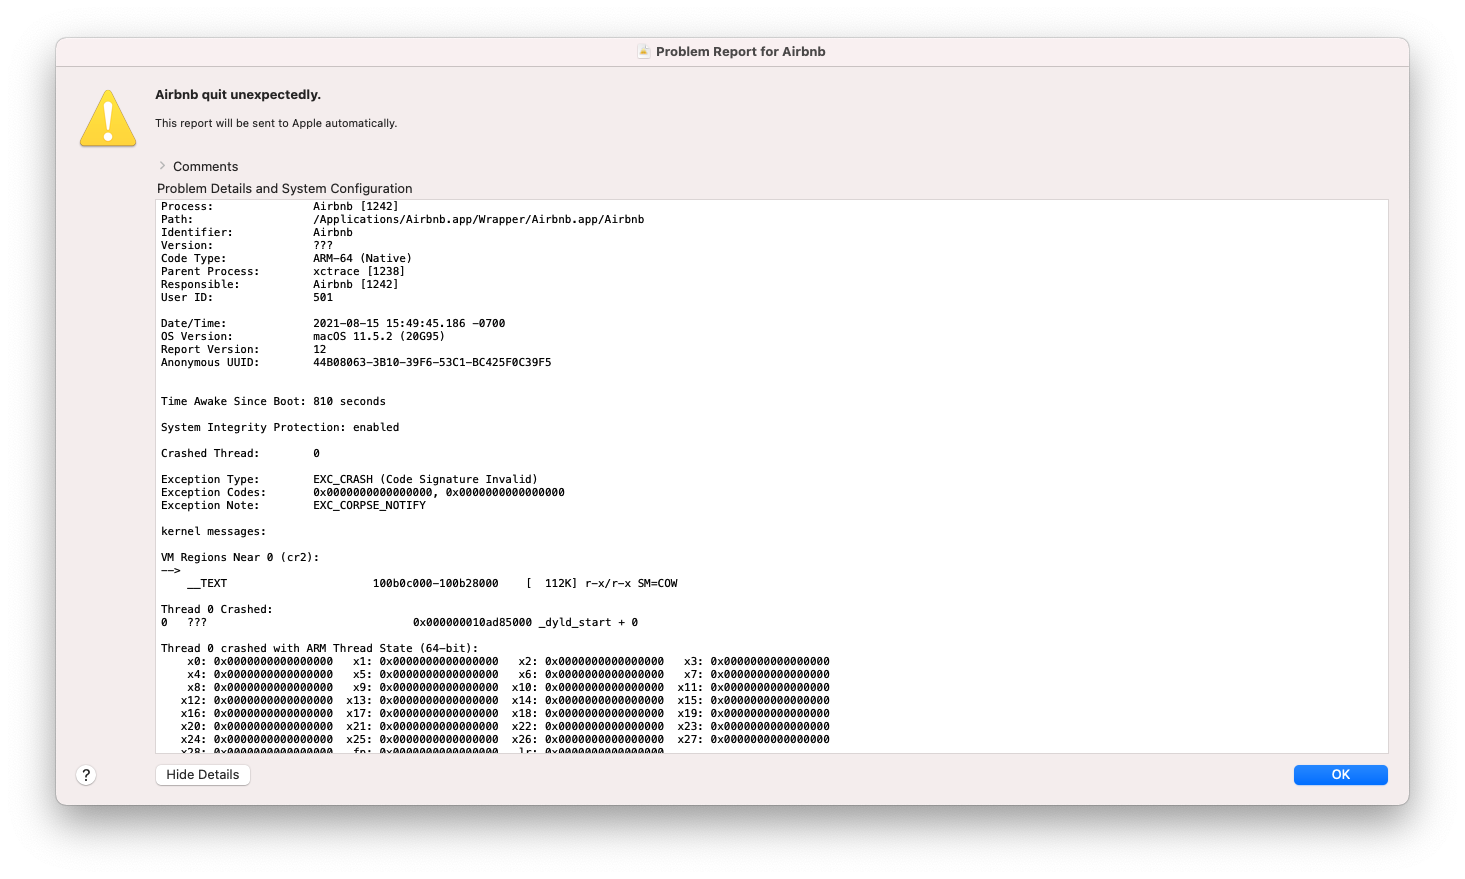Confirm the report with the OK button

1340,775
